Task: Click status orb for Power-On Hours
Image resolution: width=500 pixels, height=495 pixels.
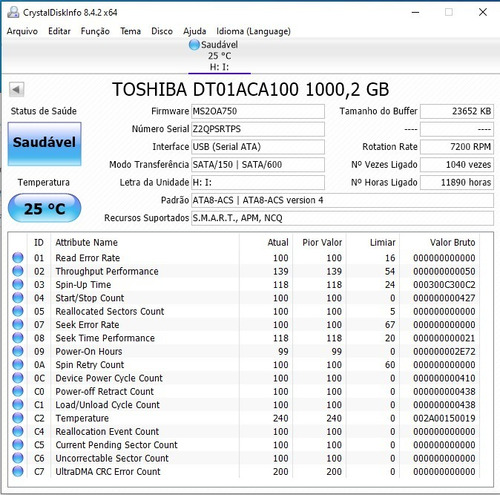Action: pyautogui.click(x=18, y=351)
